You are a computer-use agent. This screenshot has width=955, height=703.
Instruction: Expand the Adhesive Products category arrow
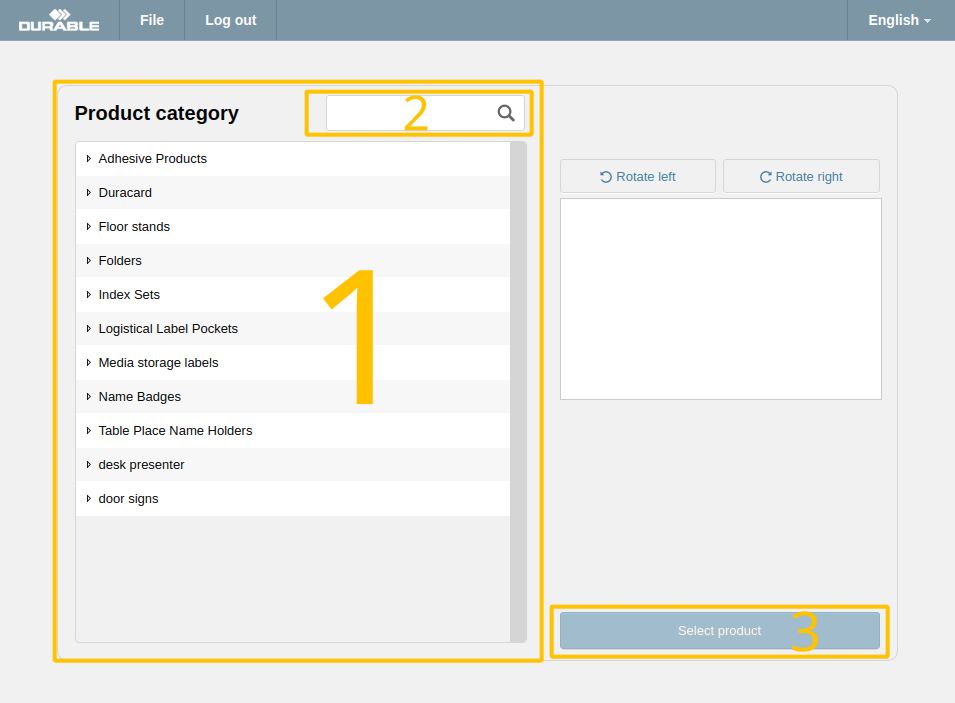89,158
